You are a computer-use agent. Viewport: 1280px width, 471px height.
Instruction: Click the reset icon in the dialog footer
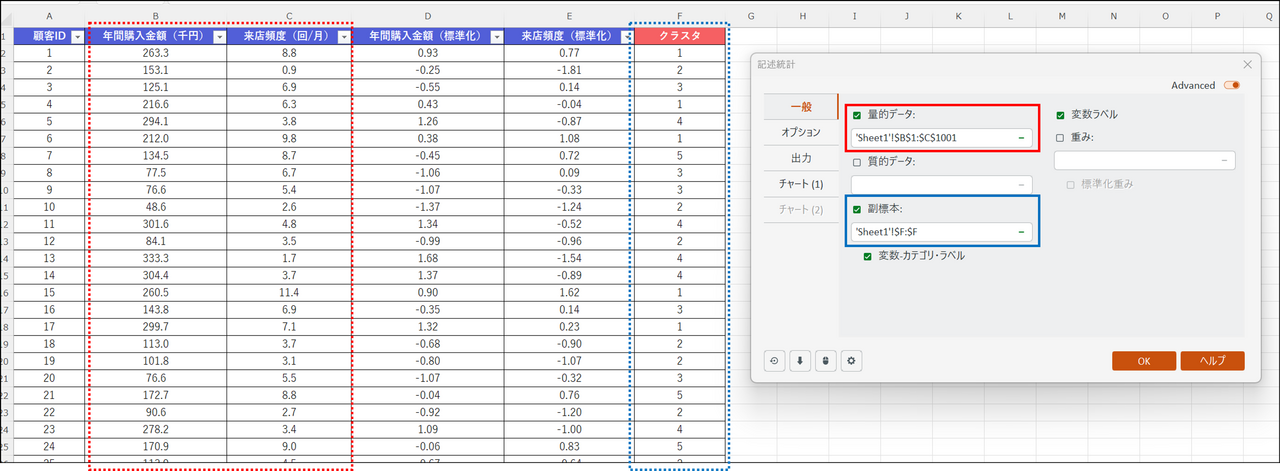tap(774, 361)
